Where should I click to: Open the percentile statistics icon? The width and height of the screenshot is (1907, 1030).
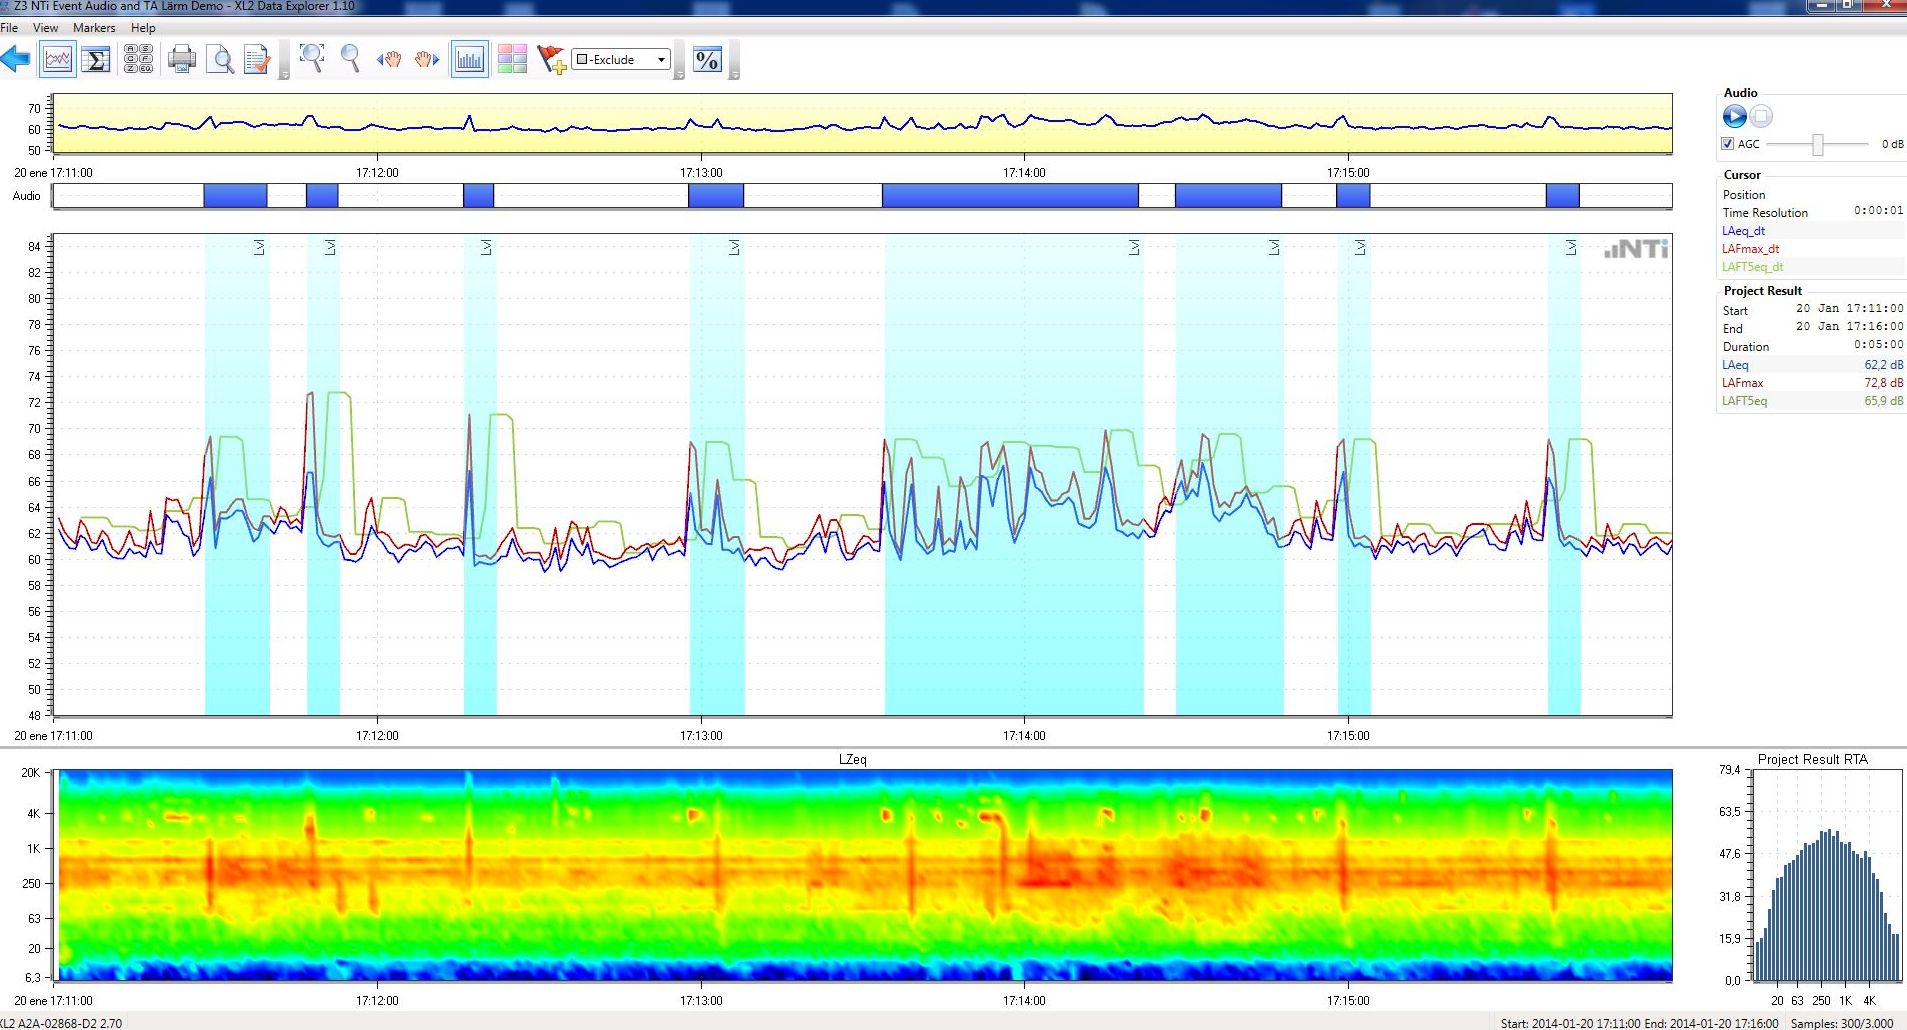[x=707, y=60]
